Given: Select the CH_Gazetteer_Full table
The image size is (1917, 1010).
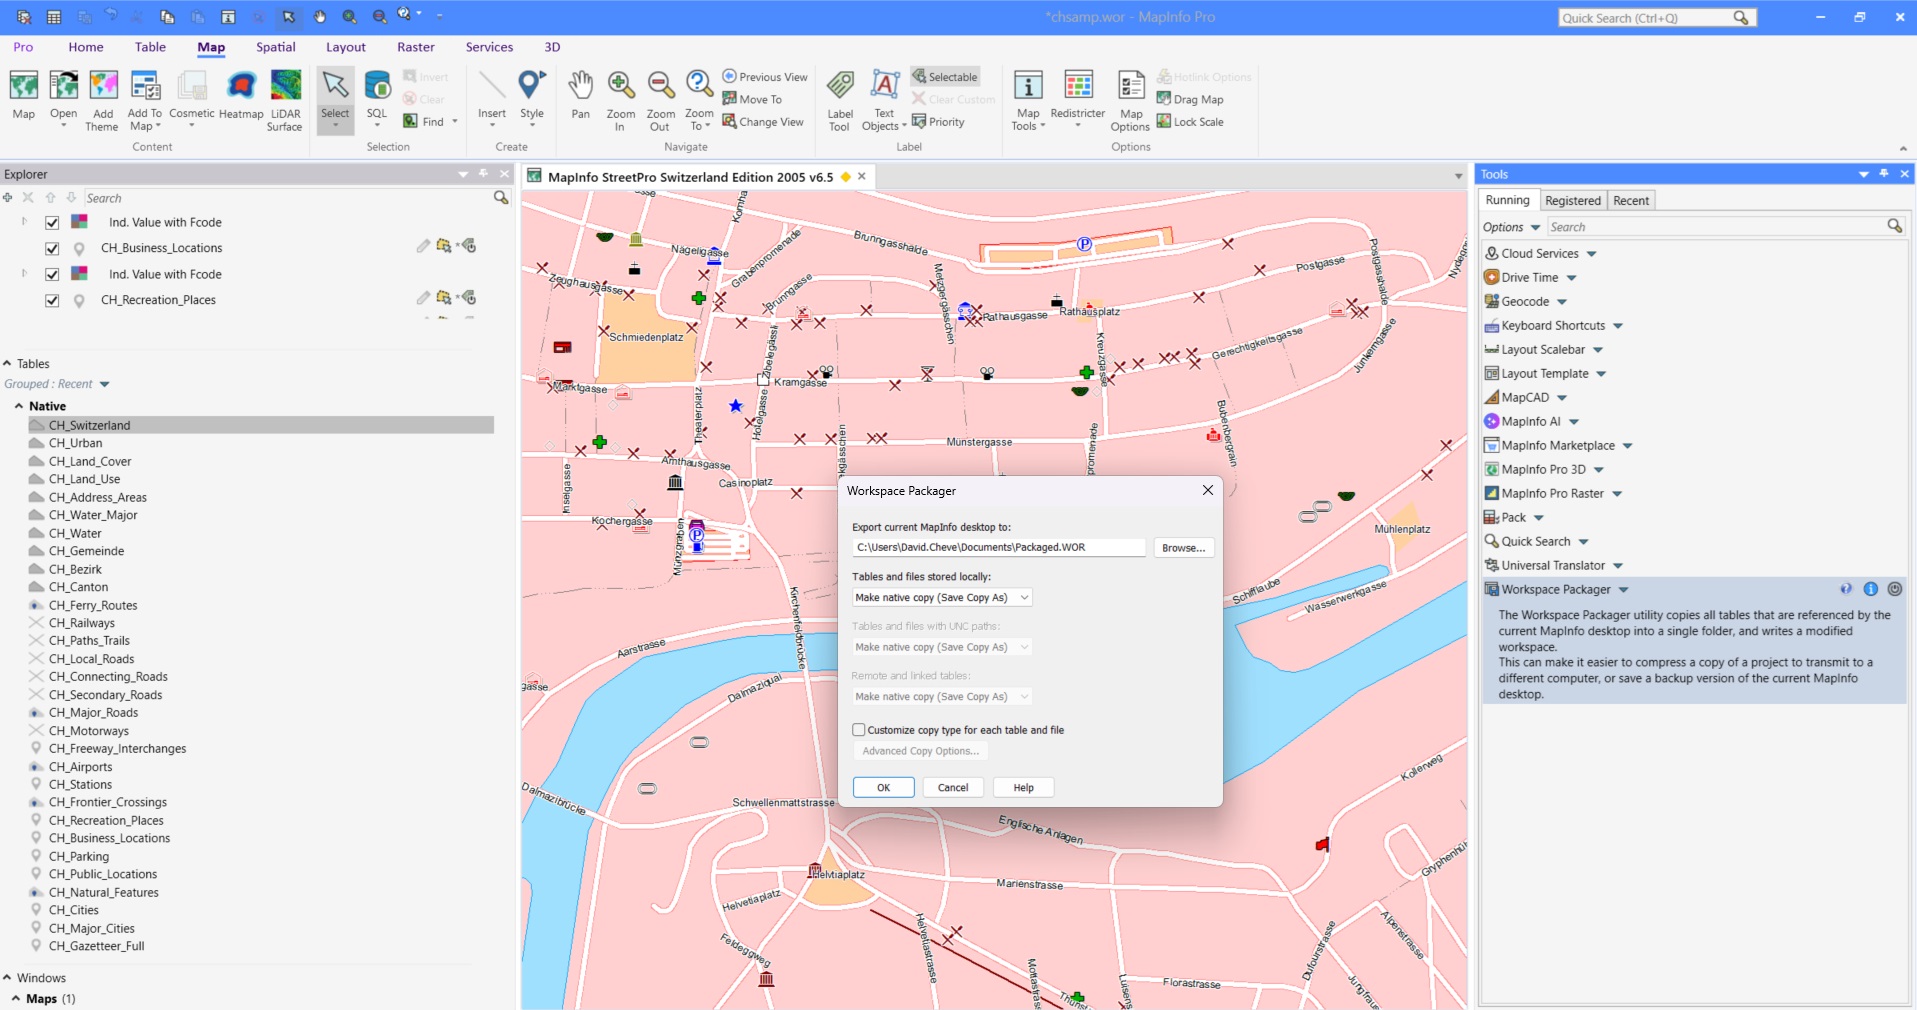Looking at the screenshot, I should (97, 946).
